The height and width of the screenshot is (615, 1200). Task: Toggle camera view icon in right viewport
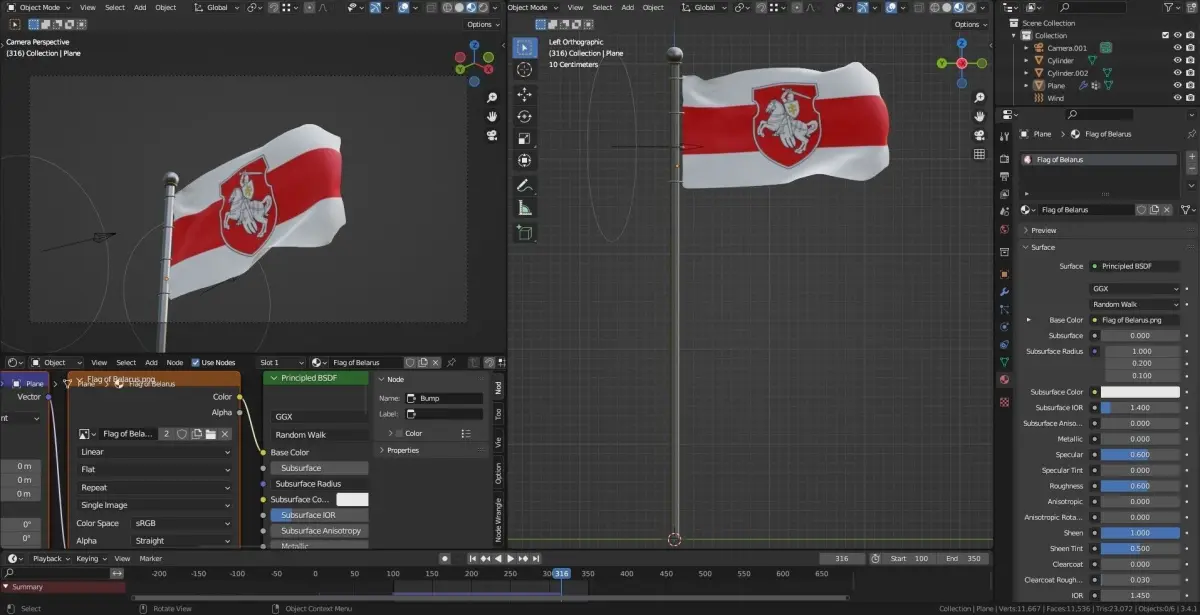979,135
